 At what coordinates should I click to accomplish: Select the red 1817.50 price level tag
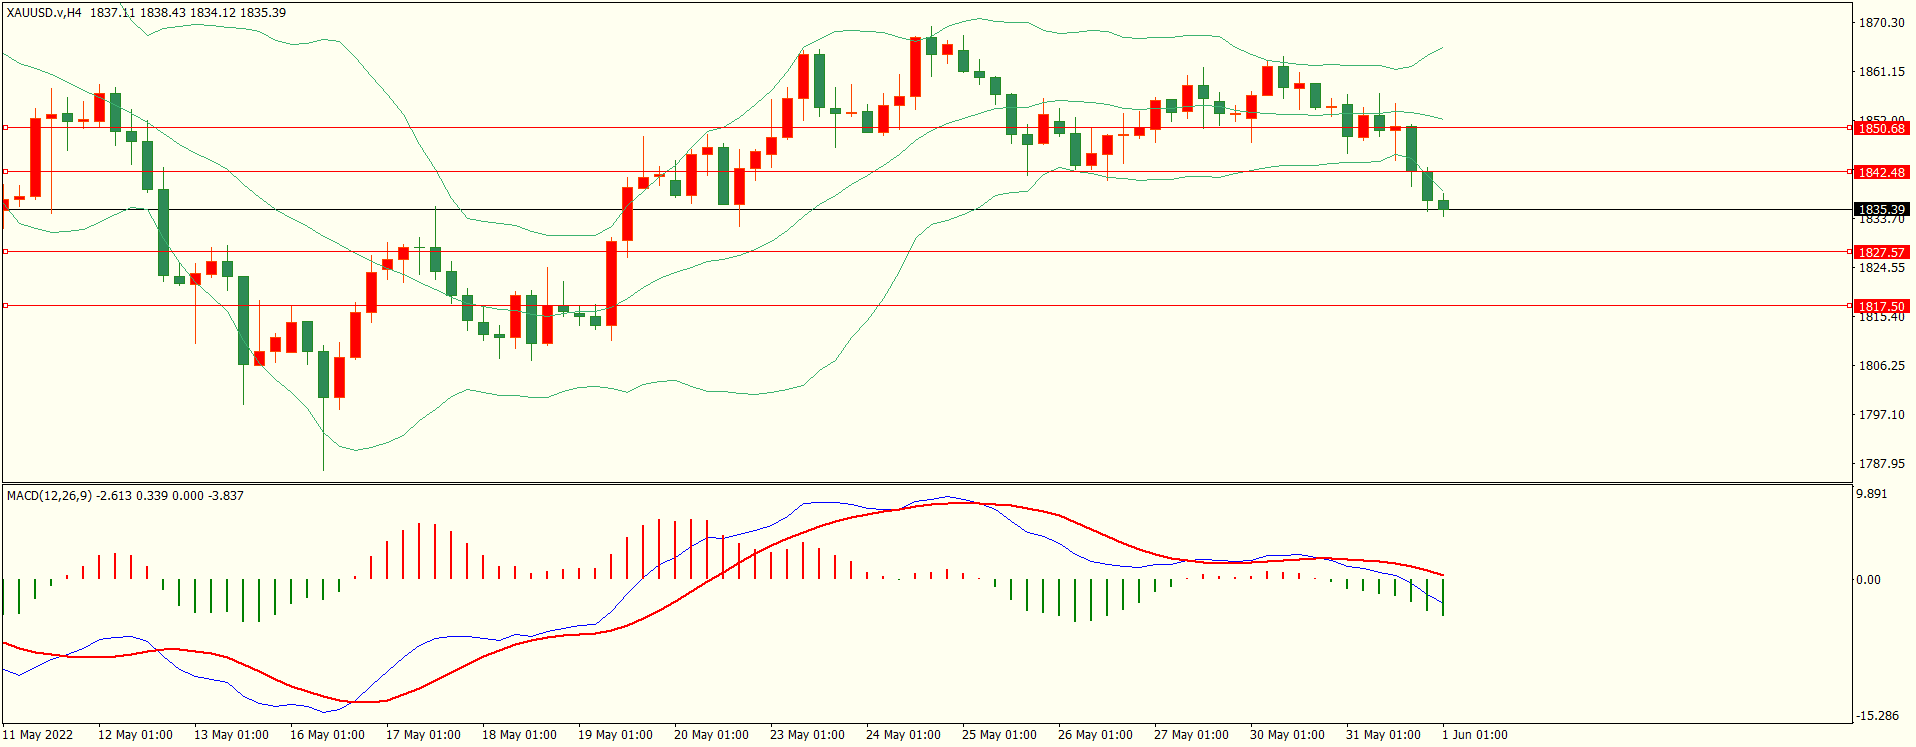click(1881, 306)
